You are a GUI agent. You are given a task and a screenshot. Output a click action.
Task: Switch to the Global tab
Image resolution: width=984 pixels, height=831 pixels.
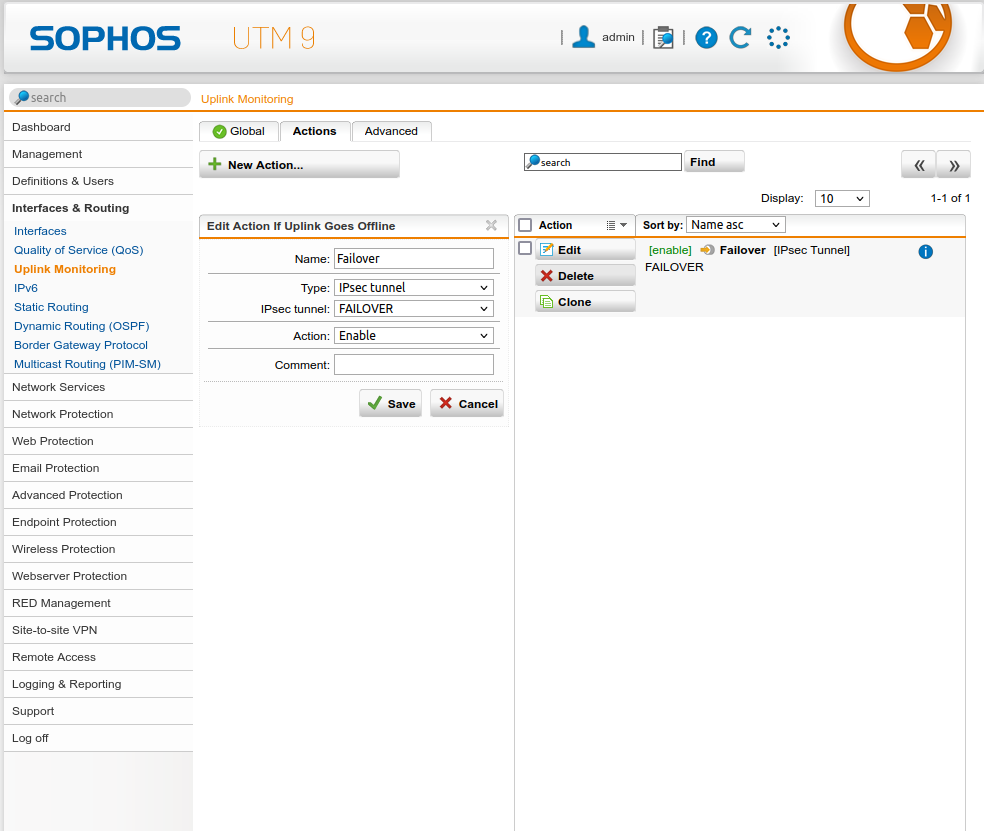pos(238,131)
